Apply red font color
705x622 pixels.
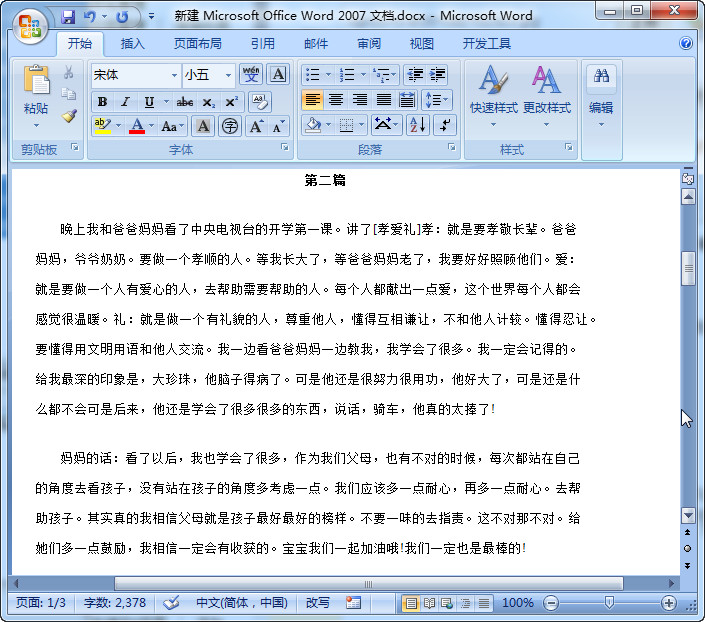[x=137, y=126]
